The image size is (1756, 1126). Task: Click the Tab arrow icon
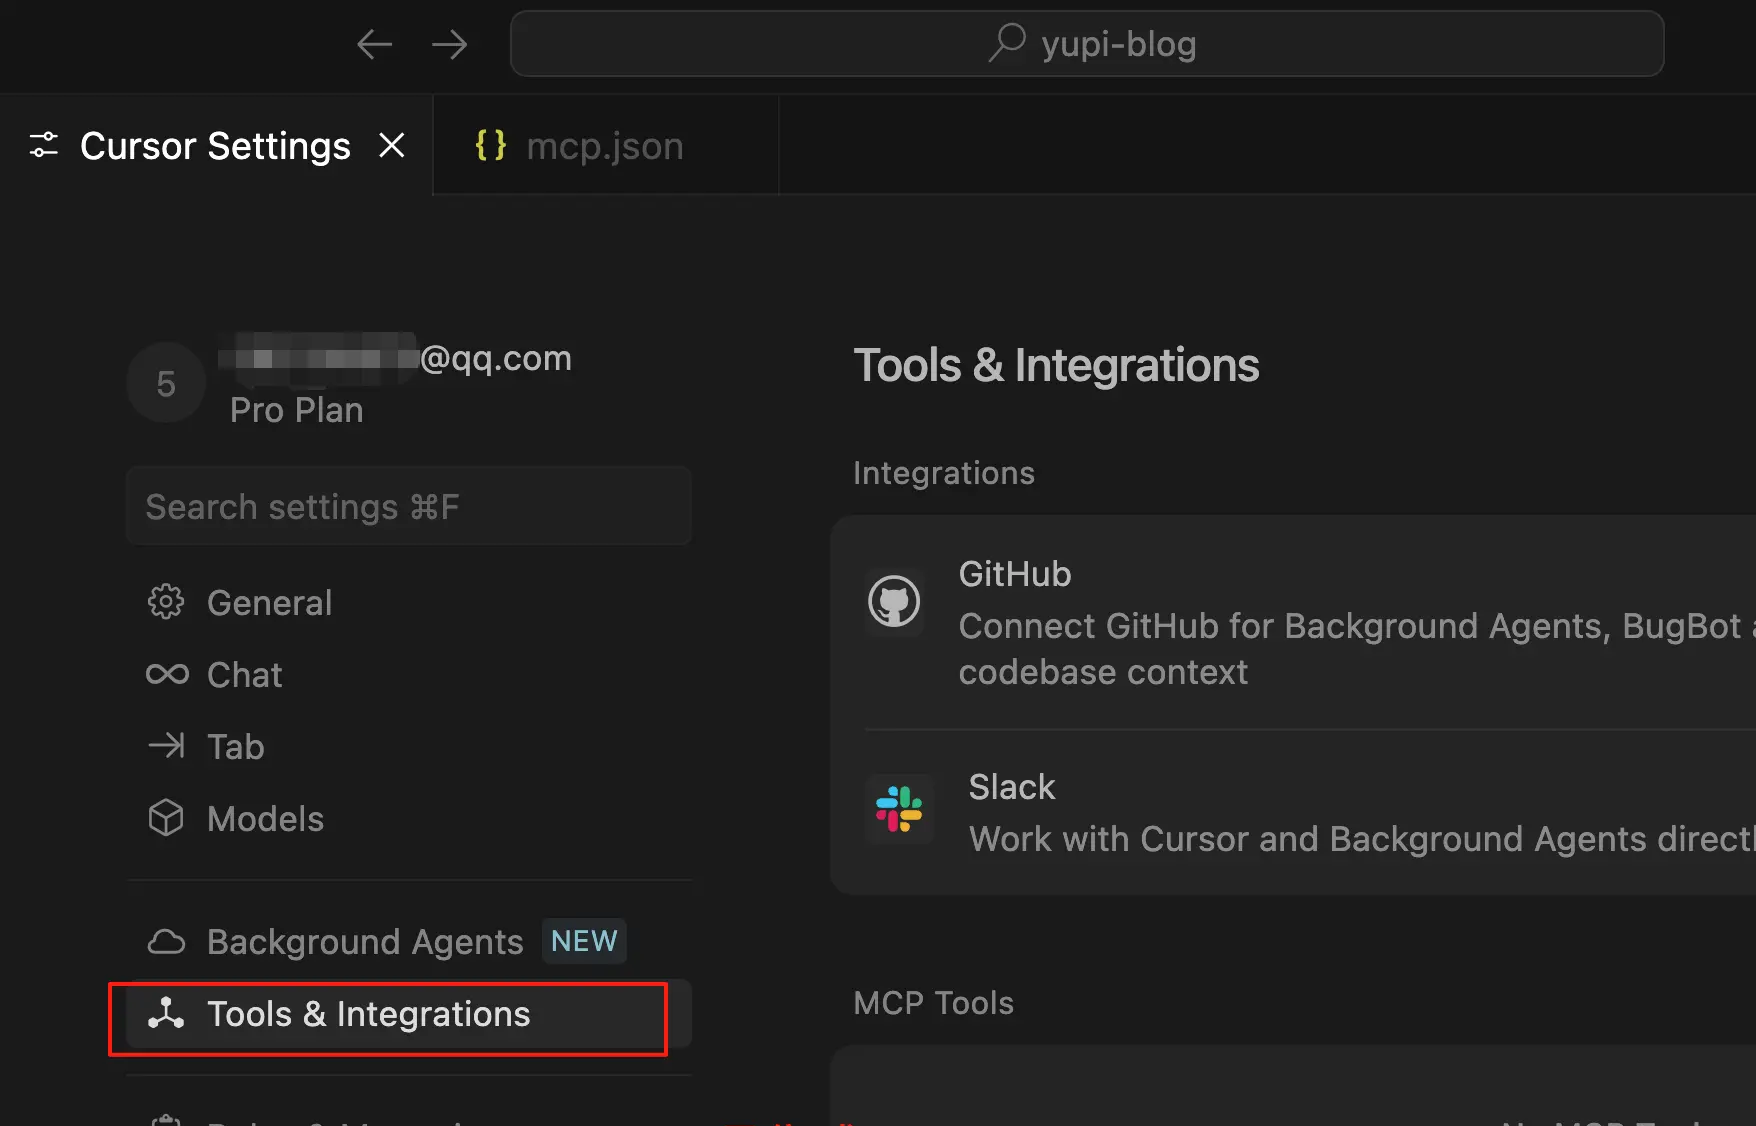166,746
